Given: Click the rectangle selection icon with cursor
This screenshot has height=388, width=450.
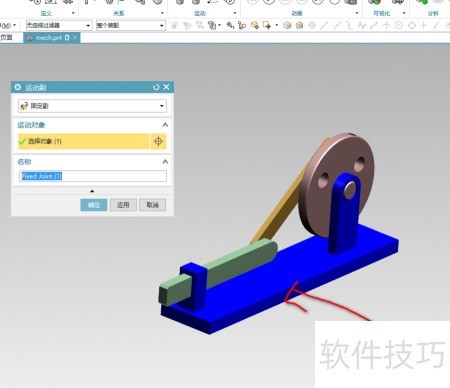Looking at the screenshot, I should click(267, 25).
